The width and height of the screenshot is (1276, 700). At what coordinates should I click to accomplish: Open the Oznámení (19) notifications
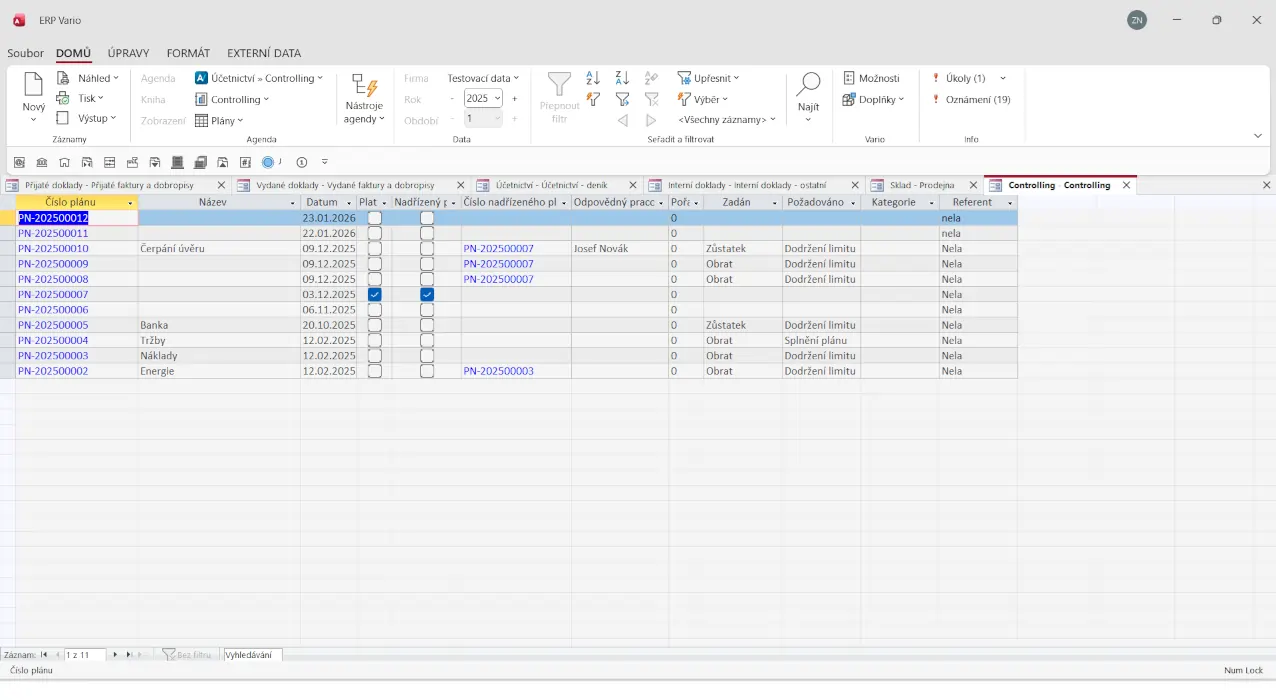[x=977, y=99]
